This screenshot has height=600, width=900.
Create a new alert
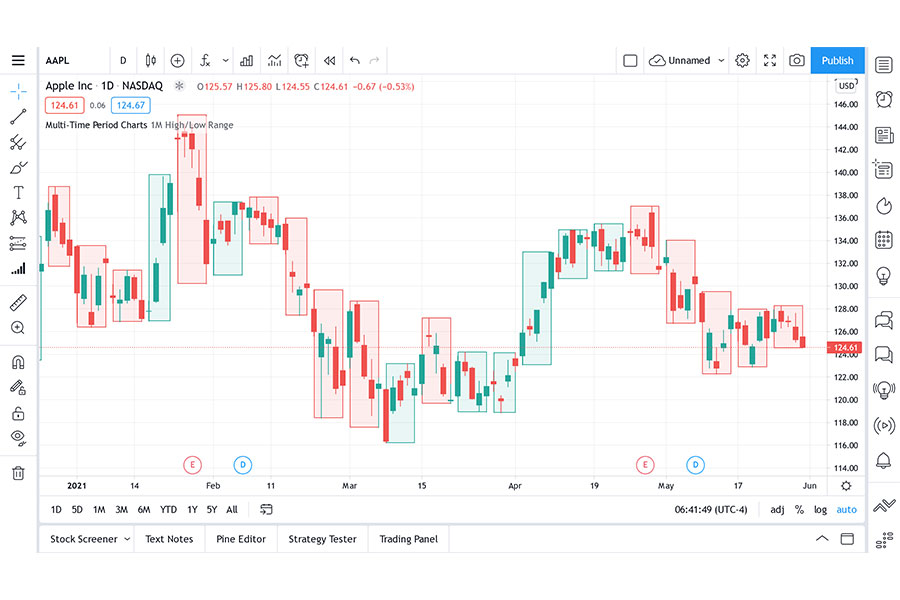(301, 60)
